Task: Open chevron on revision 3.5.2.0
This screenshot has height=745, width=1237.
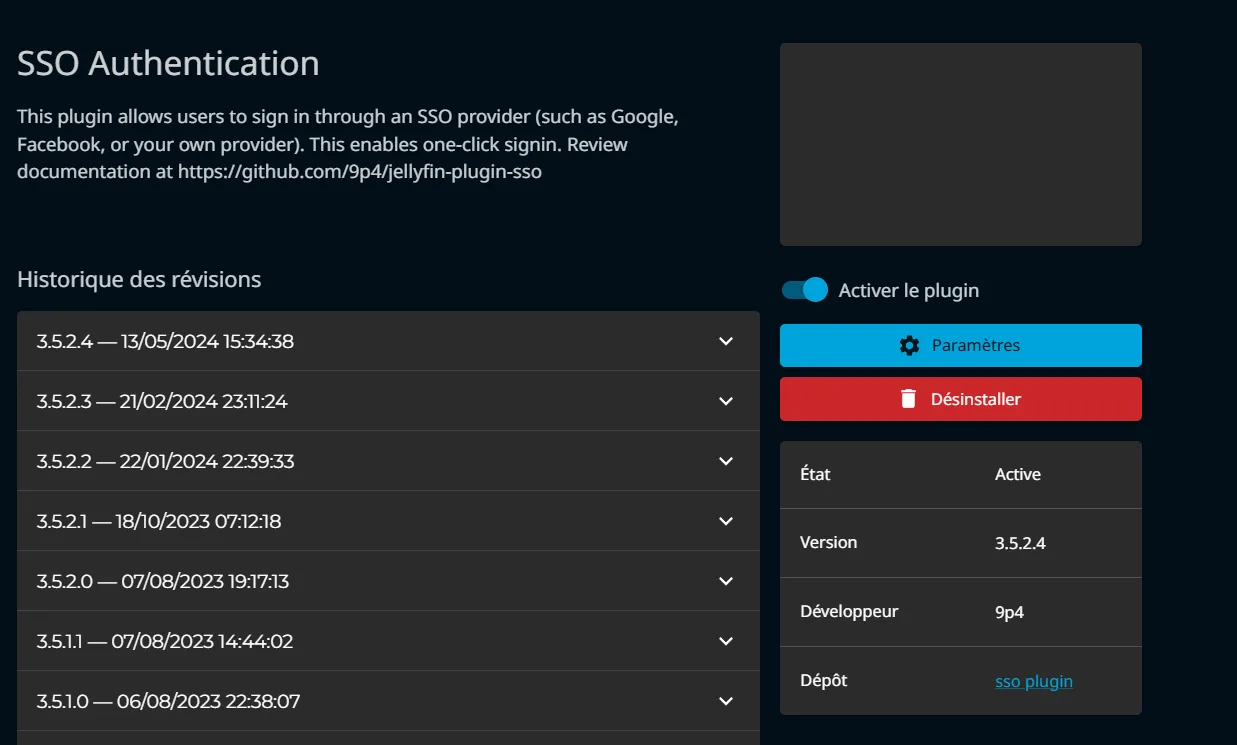Action: [725, 581]
